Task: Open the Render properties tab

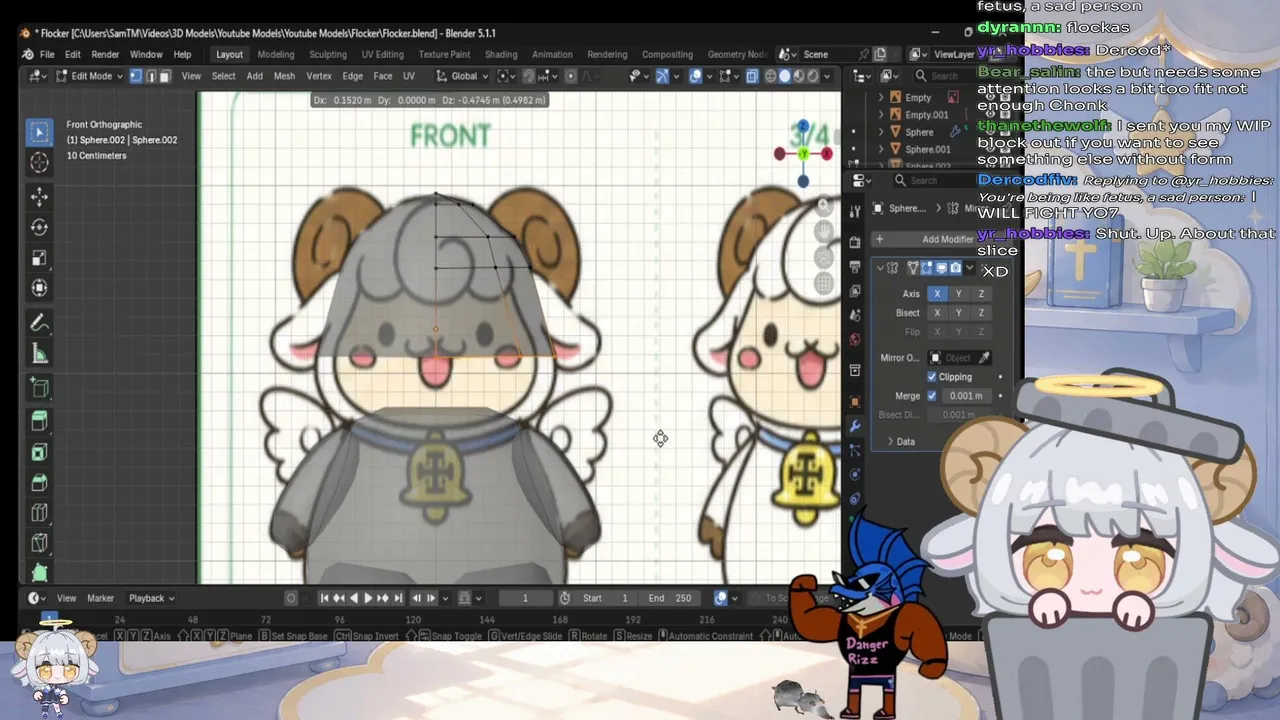Action: pos(855,243)
